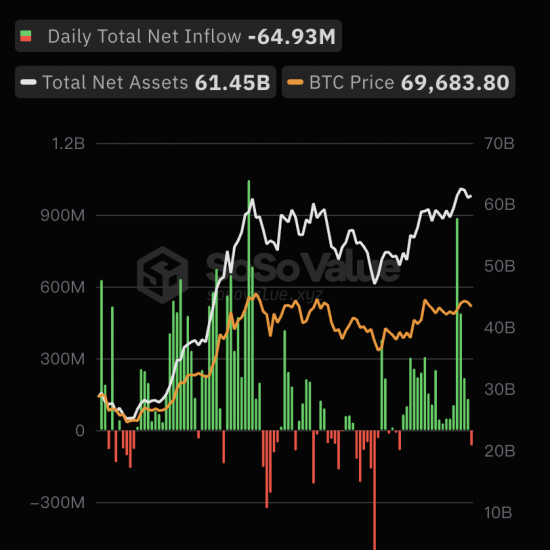
Task: Click the orange BTC Price legend swatch
Action: (x=295, y=82)
